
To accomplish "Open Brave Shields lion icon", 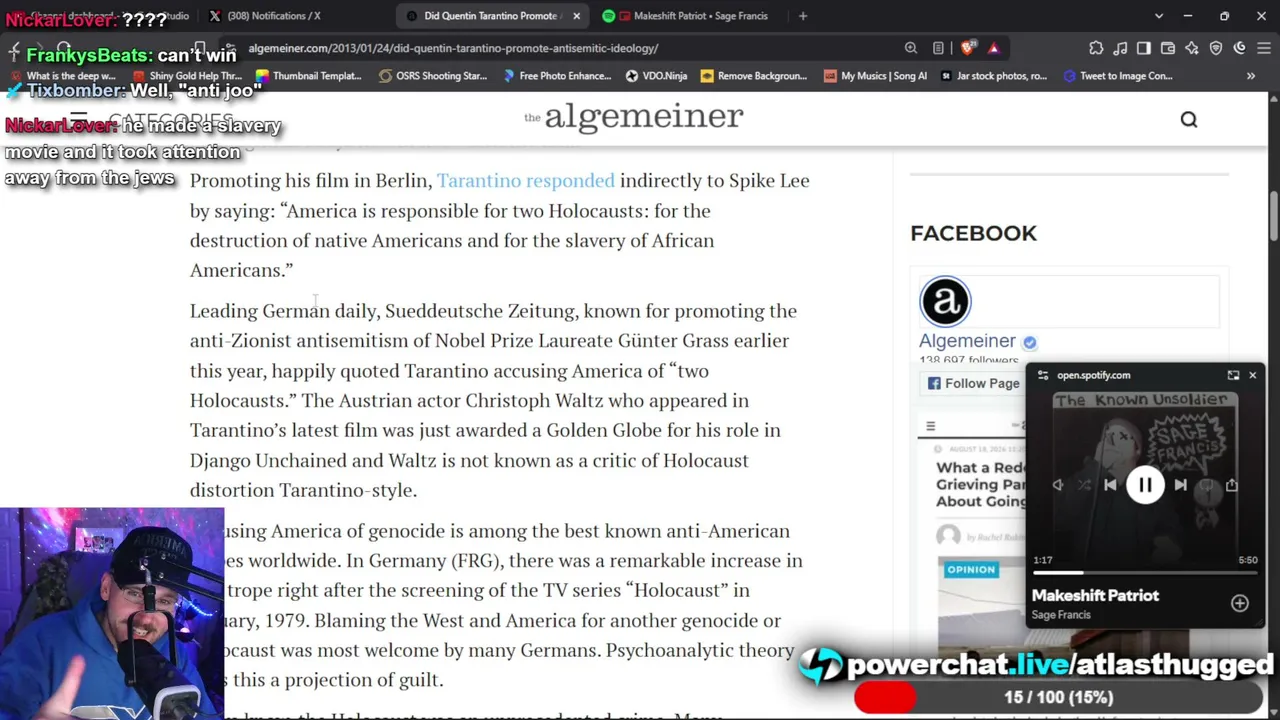I will tap(967, 48).
